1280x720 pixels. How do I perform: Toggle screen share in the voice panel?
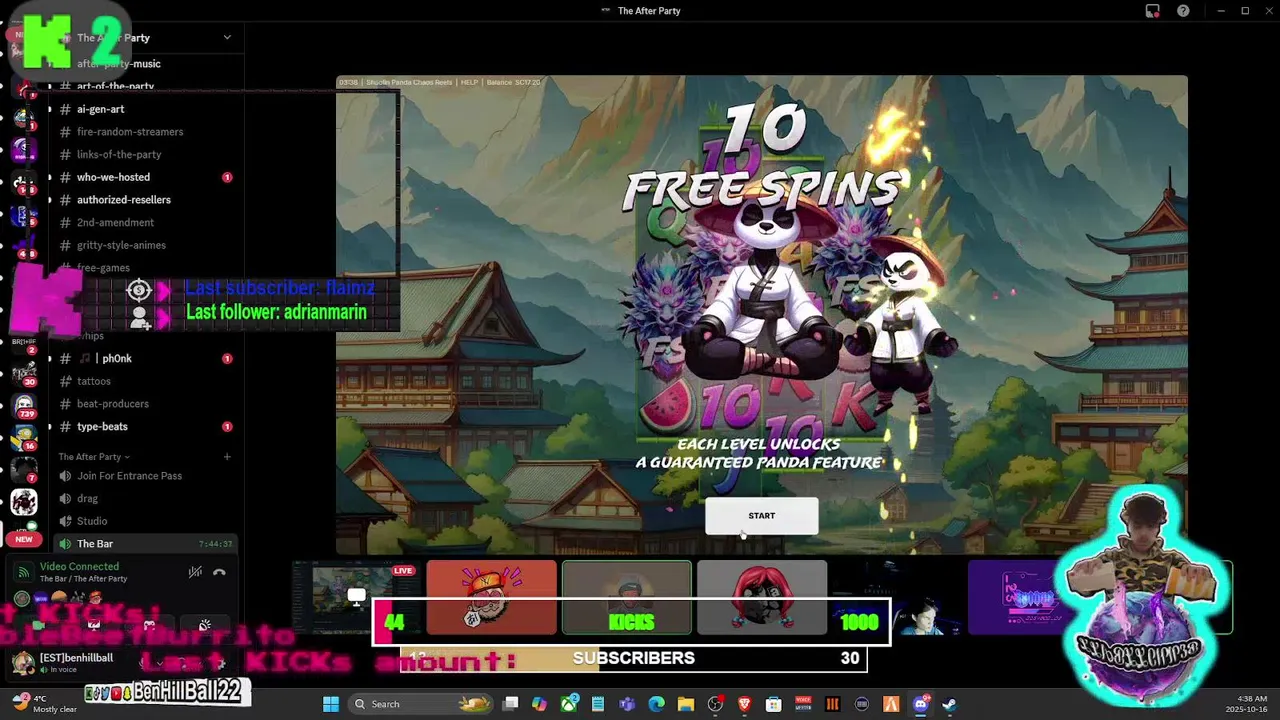click(93, 625)
